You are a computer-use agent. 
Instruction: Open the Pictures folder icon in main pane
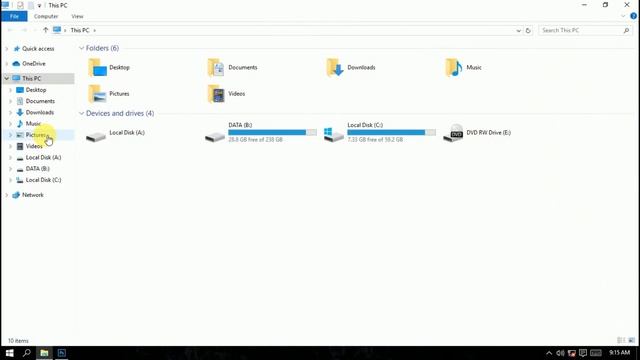pyautogui.click(x=97, y=94)
